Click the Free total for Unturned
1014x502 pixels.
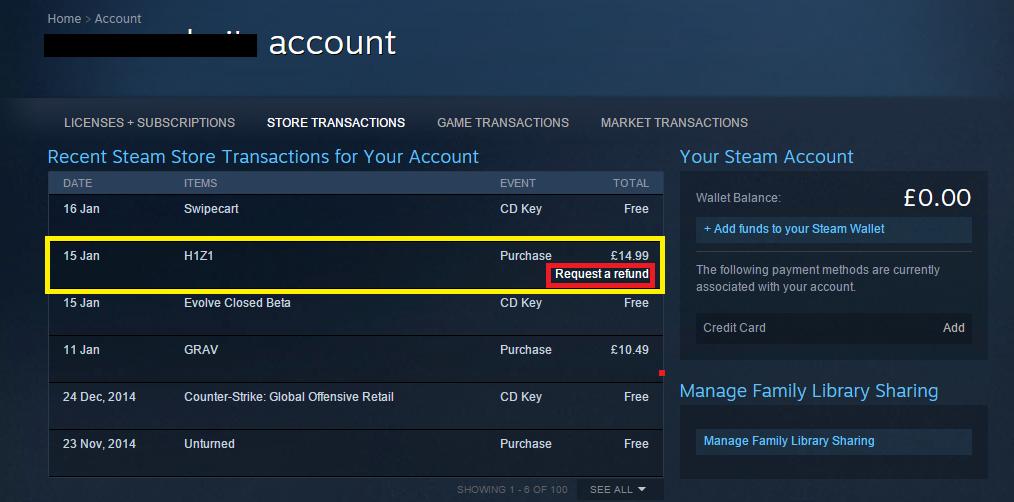coord(636,444)
